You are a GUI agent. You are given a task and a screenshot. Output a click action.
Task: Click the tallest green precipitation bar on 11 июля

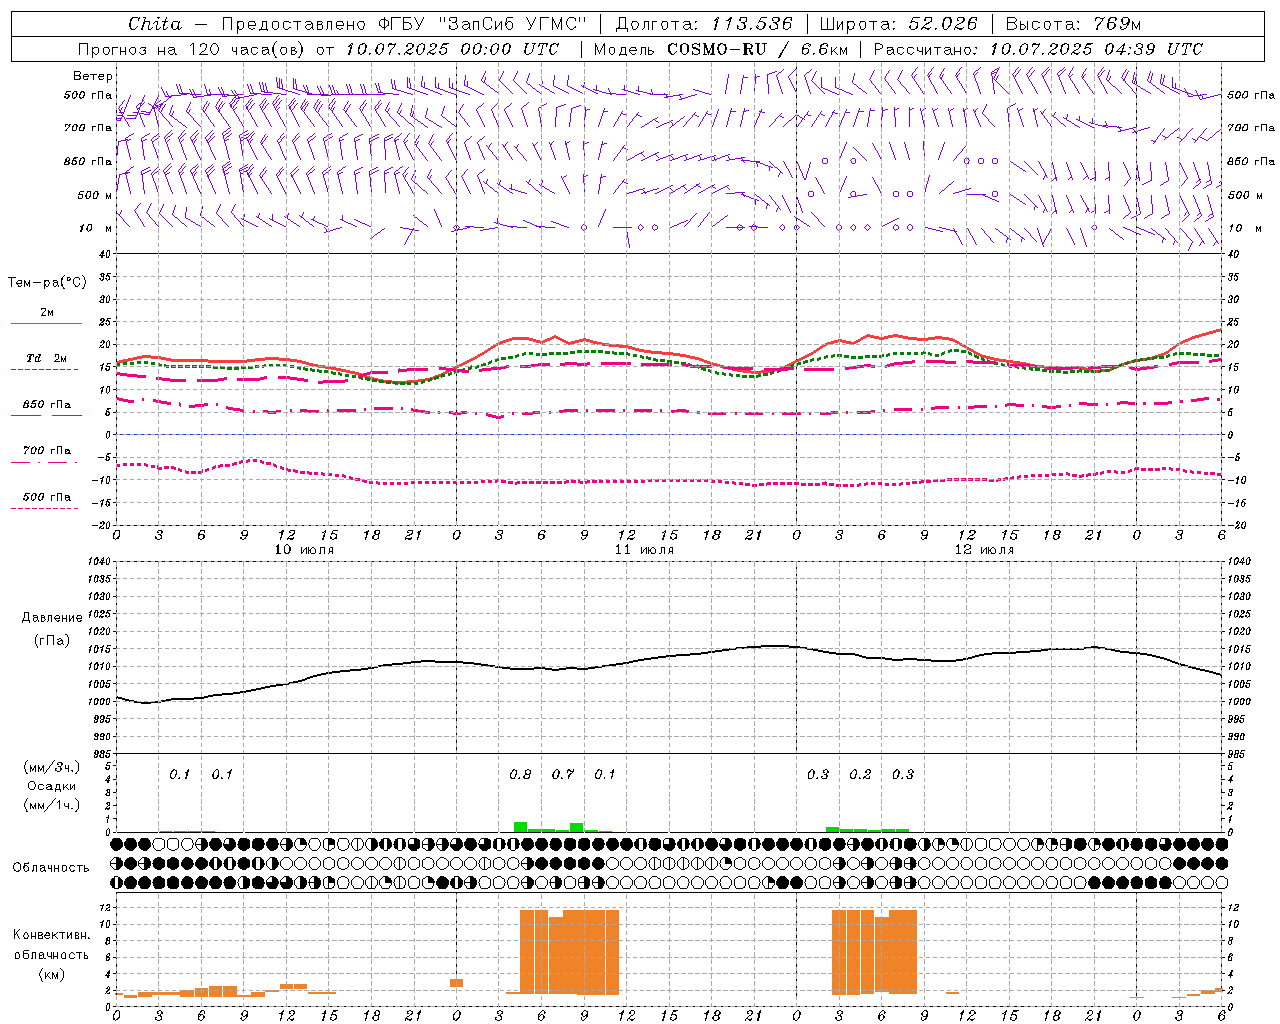520,827
